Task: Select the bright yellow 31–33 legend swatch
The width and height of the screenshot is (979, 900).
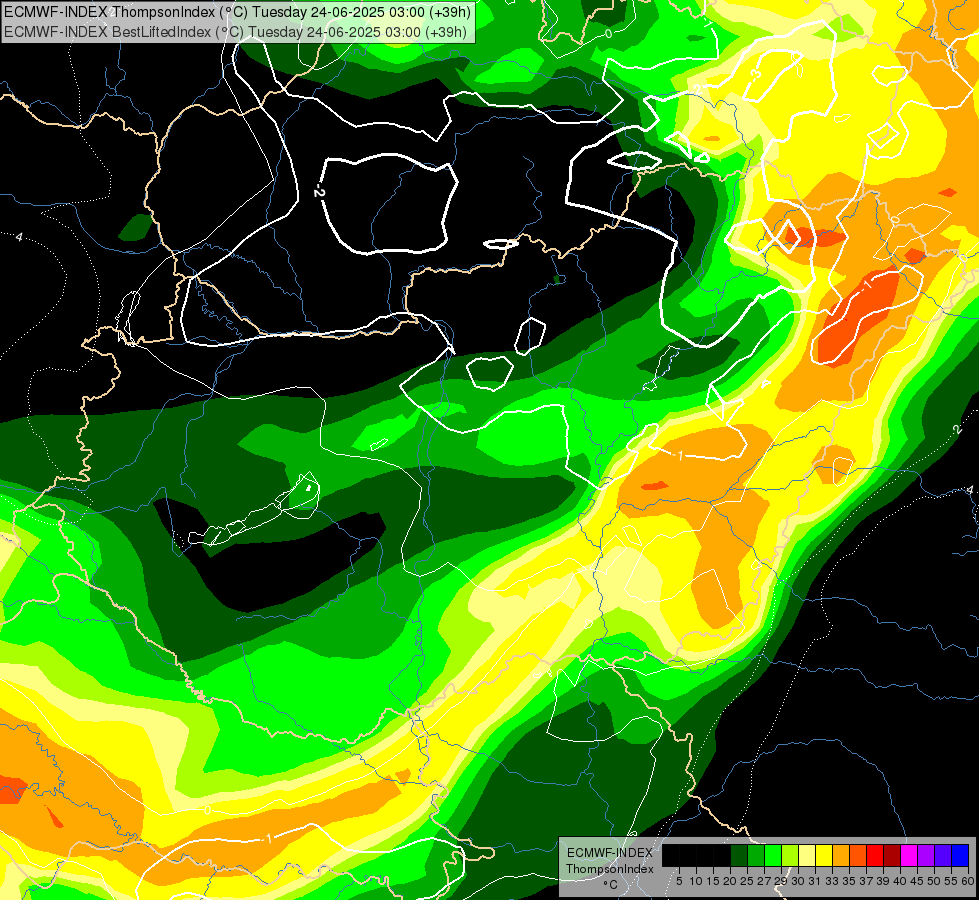Action: [824, 855]
